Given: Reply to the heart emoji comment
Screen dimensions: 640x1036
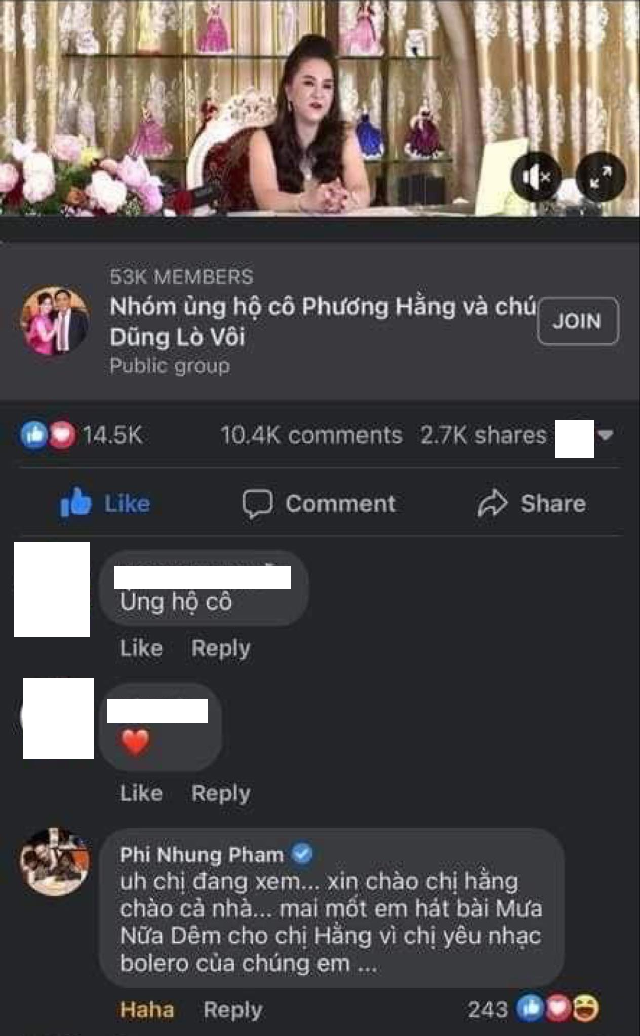Looking at the screenshot, I should coord(221,793).
